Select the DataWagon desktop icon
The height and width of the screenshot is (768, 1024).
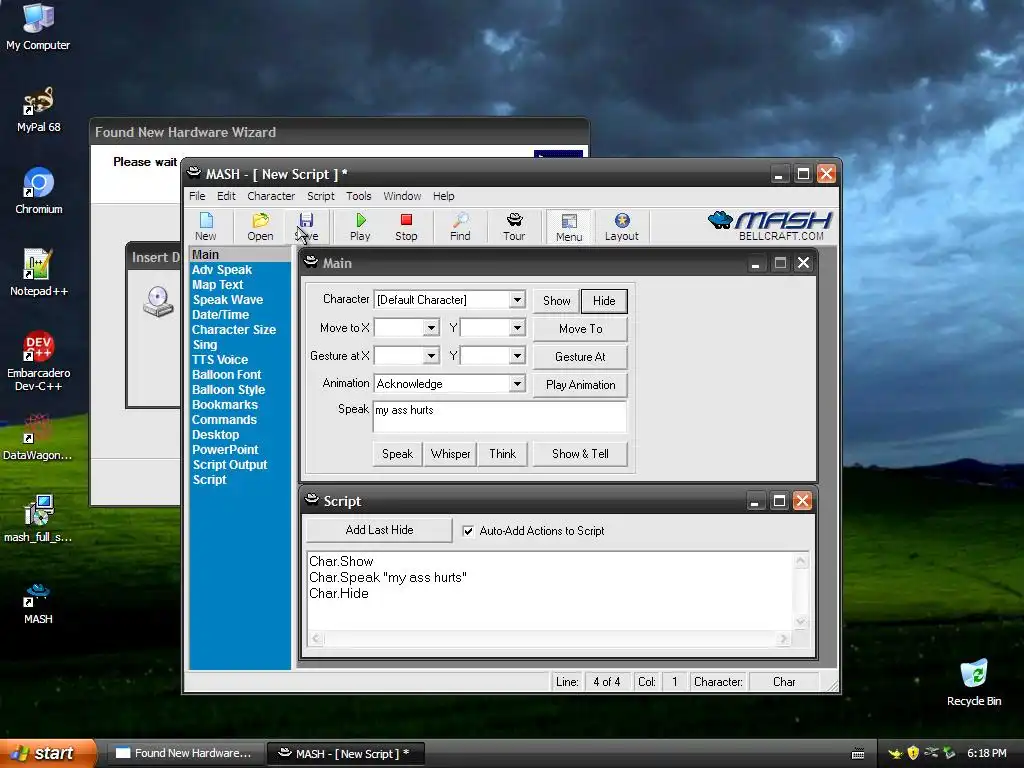tap(37, 438)
